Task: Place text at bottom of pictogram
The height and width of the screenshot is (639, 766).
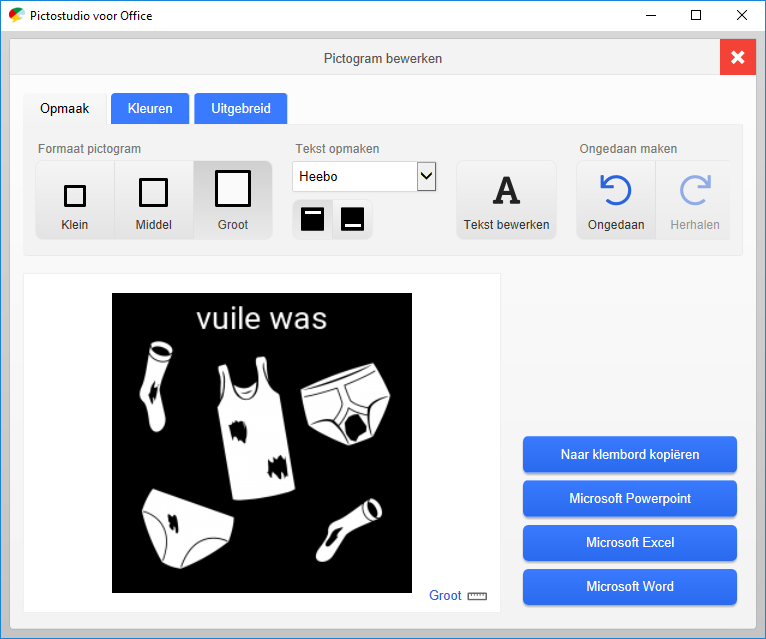Action: click(x=352, y=219)
